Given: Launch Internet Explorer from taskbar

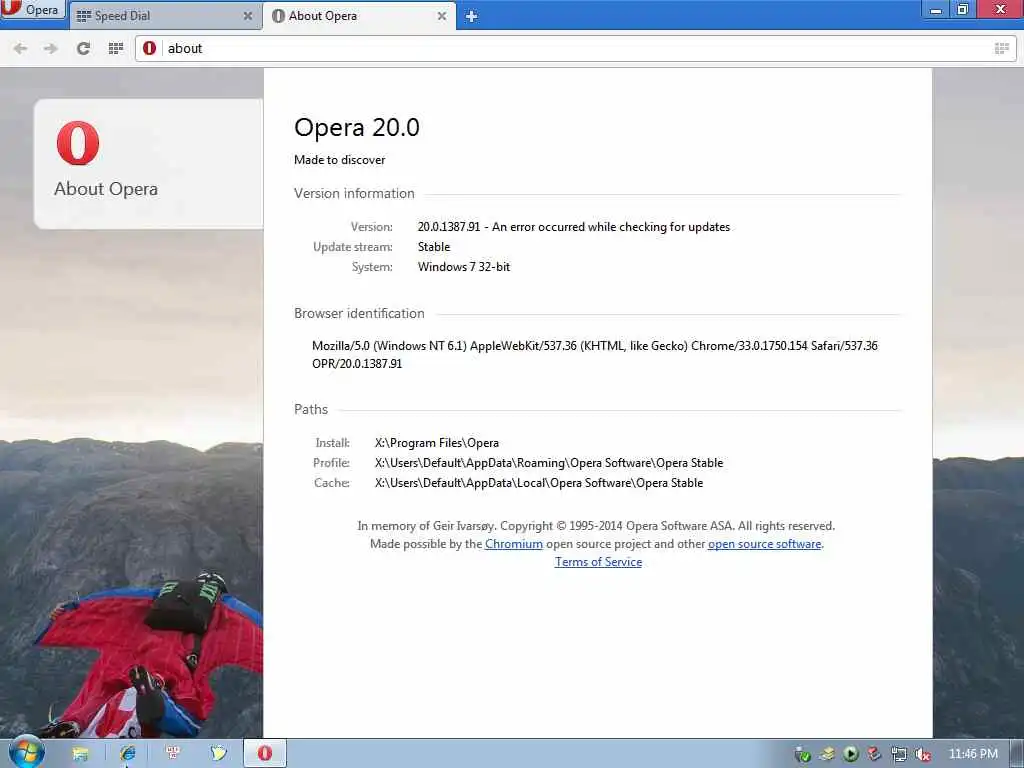Looking at the screenshot, I should point(127,754).
